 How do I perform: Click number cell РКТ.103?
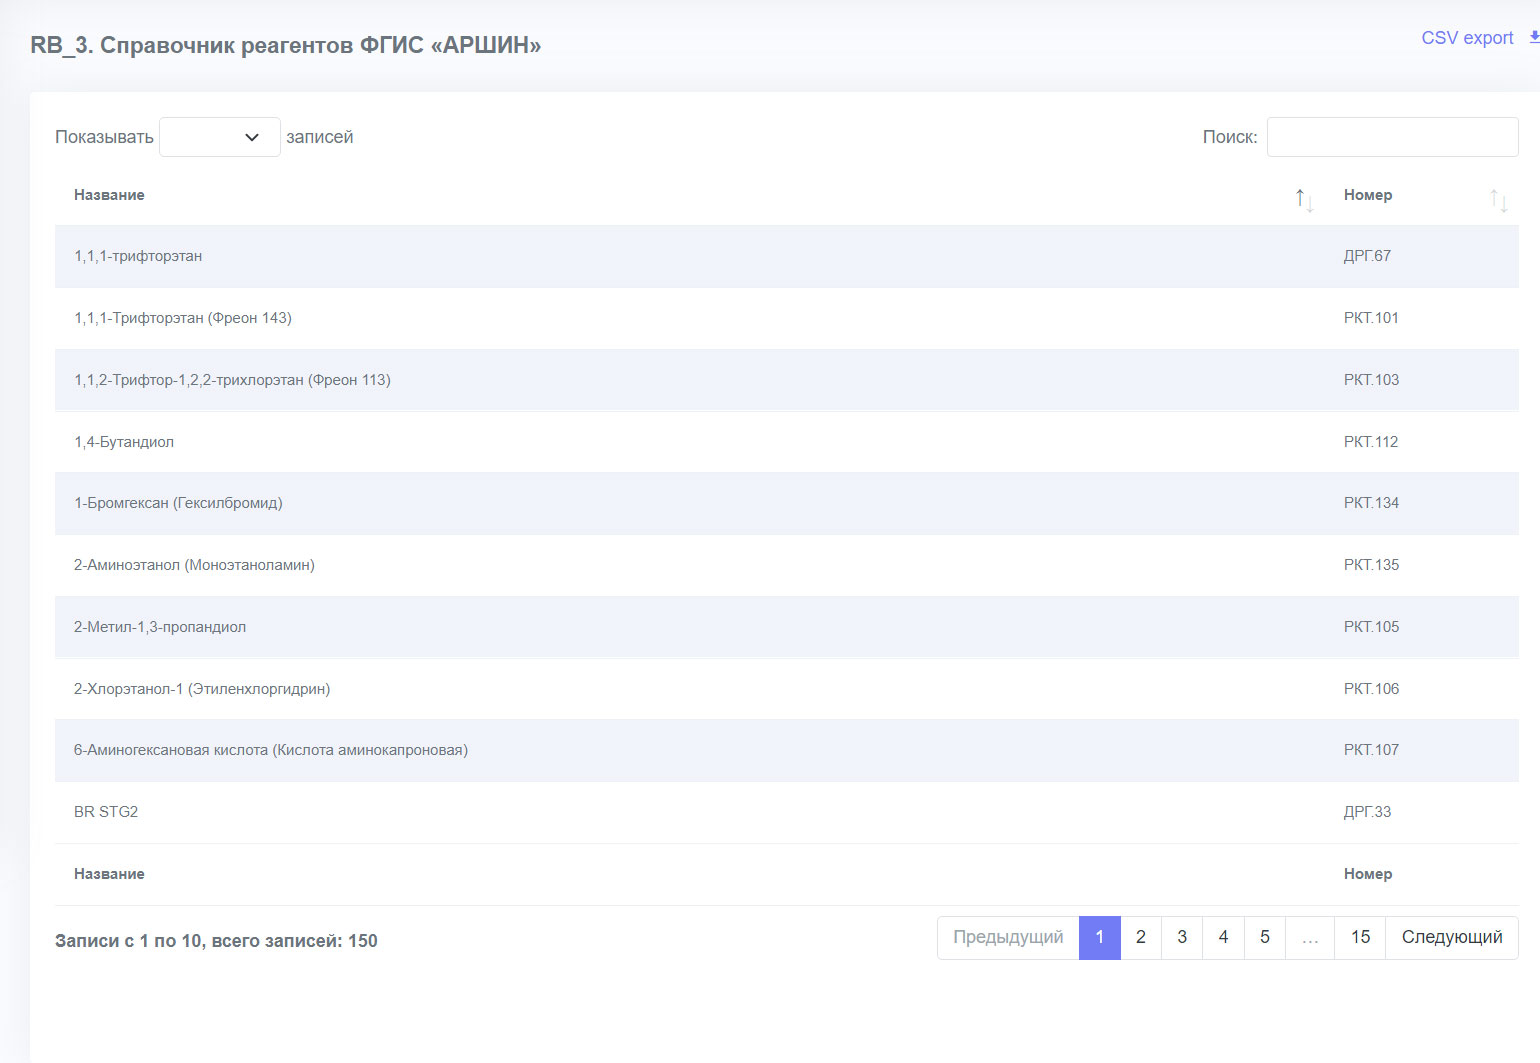1371,380
